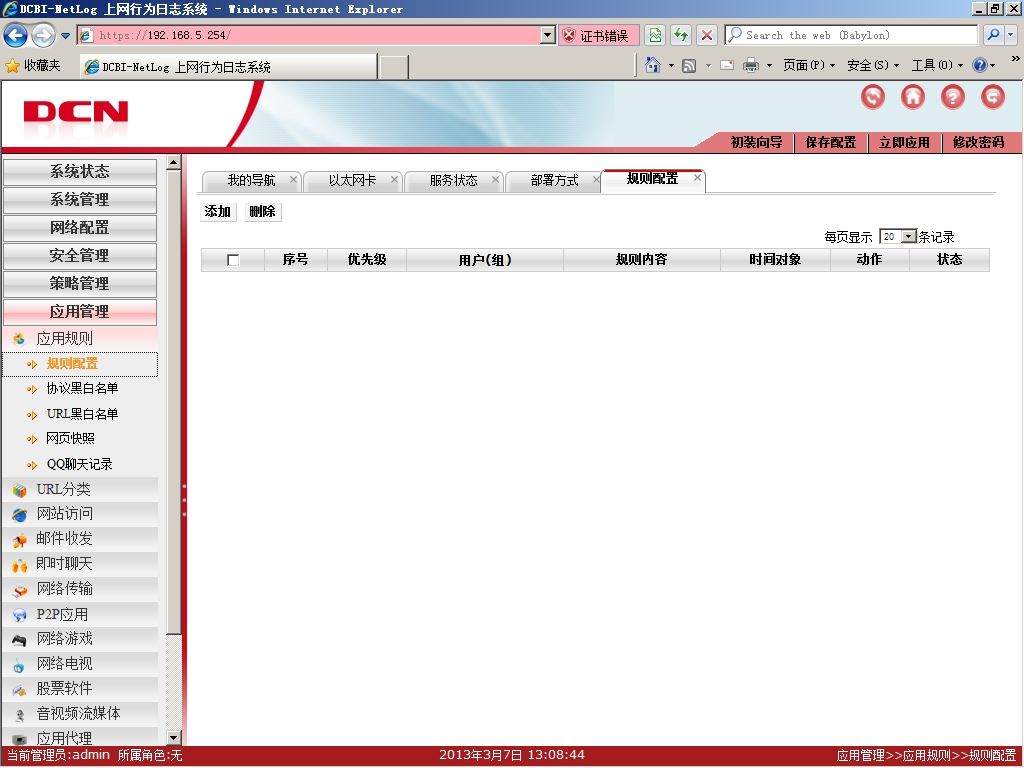Click the P2P应用 sidebar icon
1024x768 pixels.
(19, 615)
